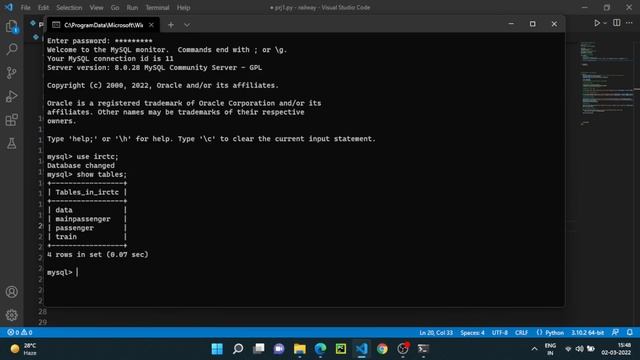Run the Python file with play button
Screen dimensions: 640x360
[597, 23]
